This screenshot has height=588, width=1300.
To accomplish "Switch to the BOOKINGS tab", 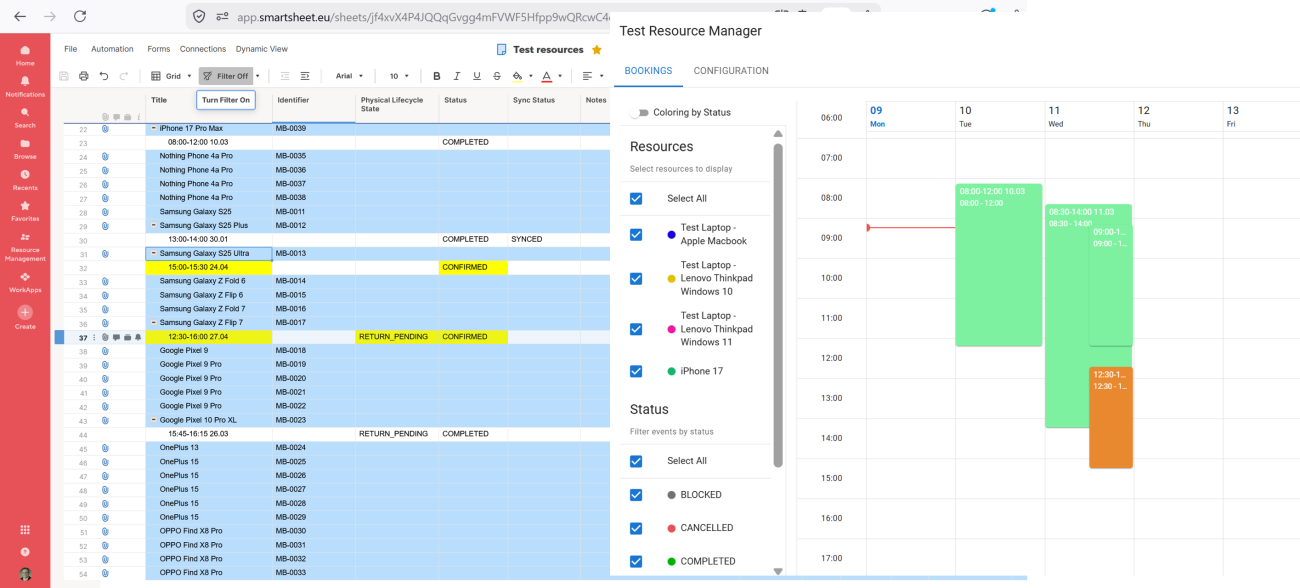I will (x=648, y=71).
